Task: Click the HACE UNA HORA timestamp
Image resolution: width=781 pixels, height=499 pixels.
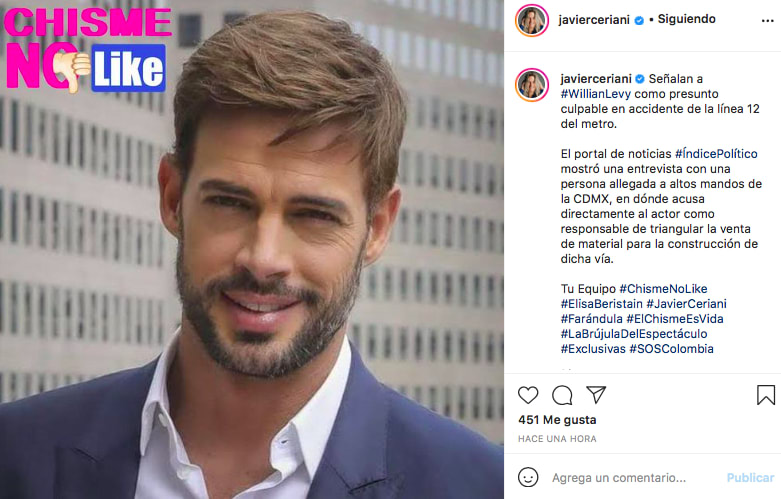Action: coord(557,439)
